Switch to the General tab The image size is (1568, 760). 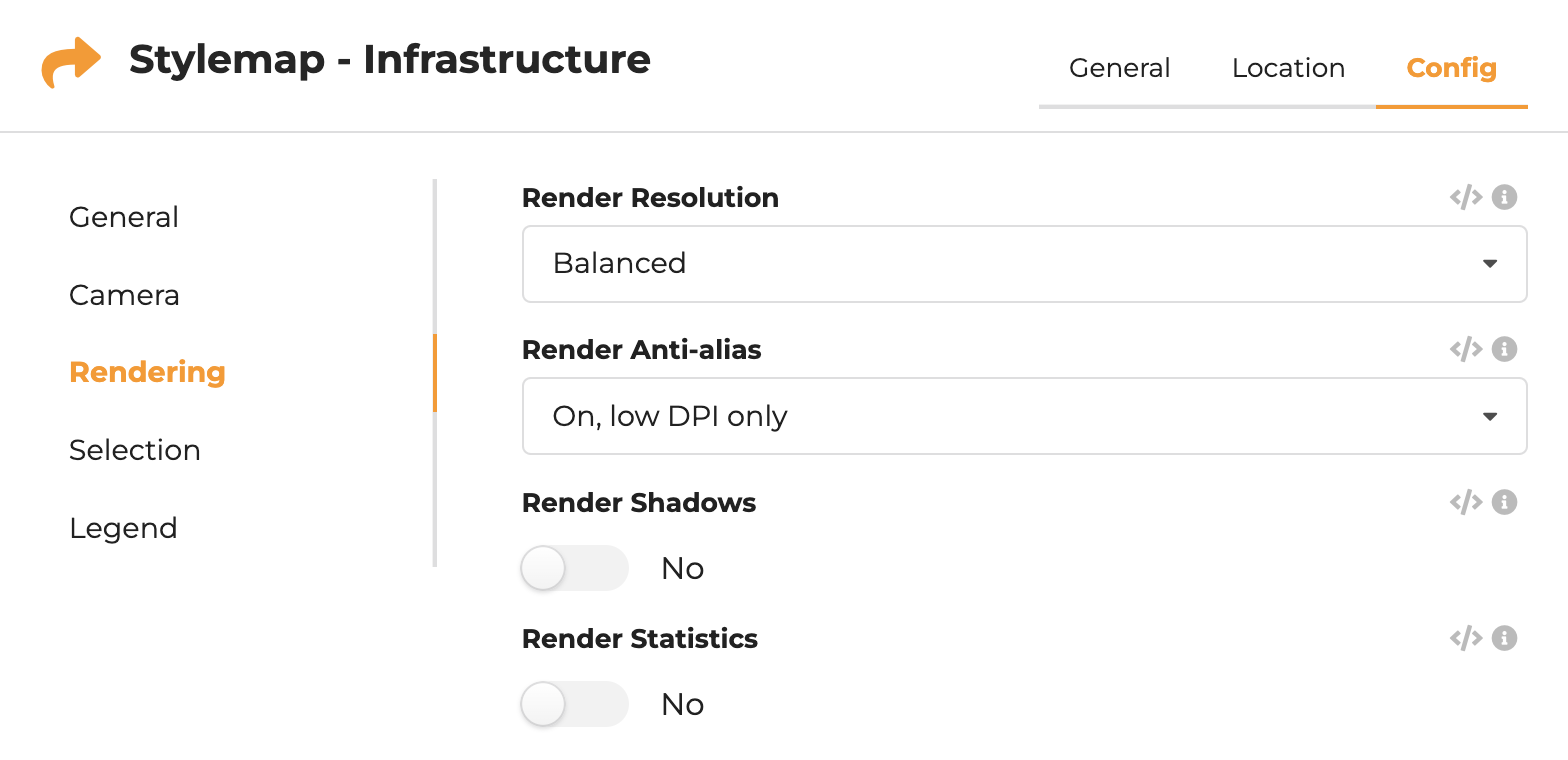point(1119,68)
